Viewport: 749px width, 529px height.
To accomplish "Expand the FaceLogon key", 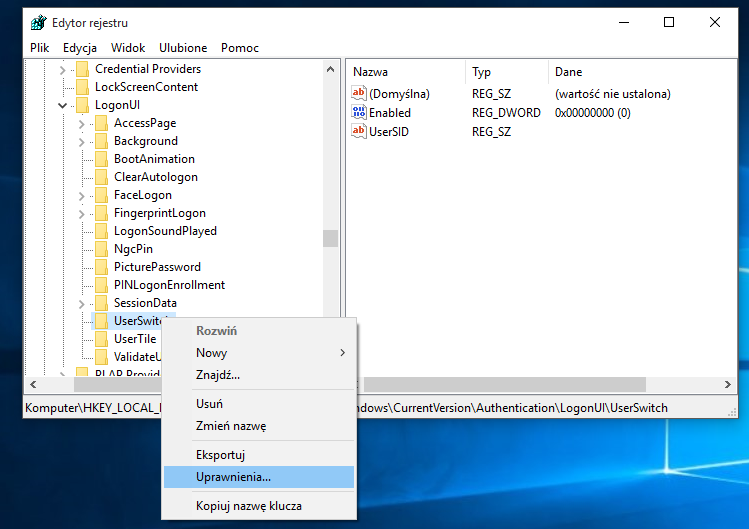I will [x=82, y=196].
